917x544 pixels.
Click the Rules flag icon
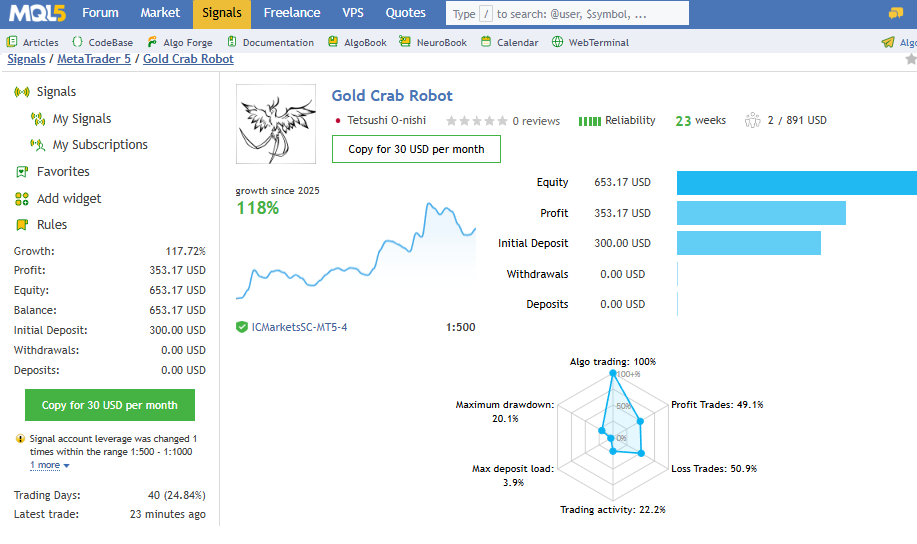(22, 225)
